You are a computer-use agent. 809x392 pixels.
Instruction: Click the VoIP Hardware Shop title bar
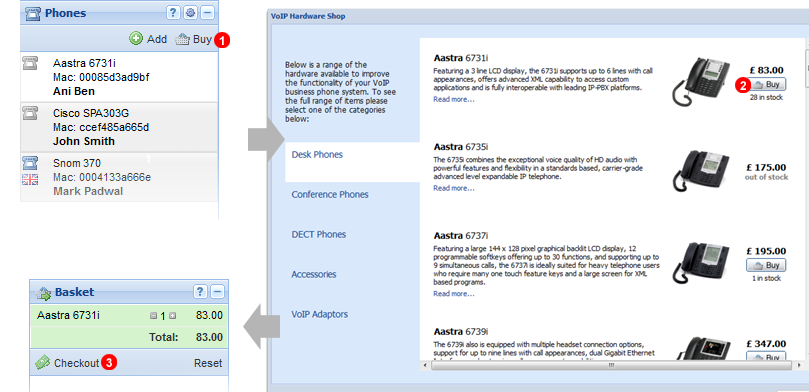(x=538, y=16)
